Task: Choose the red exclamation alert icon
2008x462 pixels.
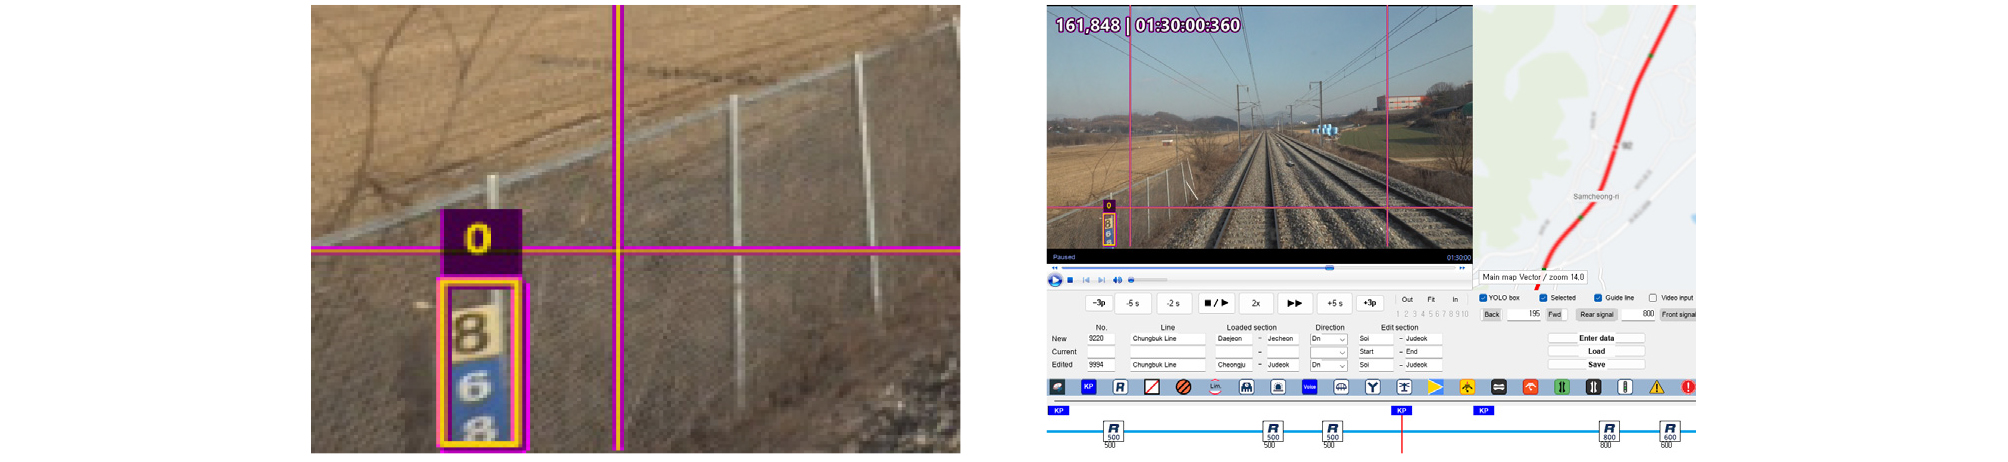Action: click(x=1688, y=387)
